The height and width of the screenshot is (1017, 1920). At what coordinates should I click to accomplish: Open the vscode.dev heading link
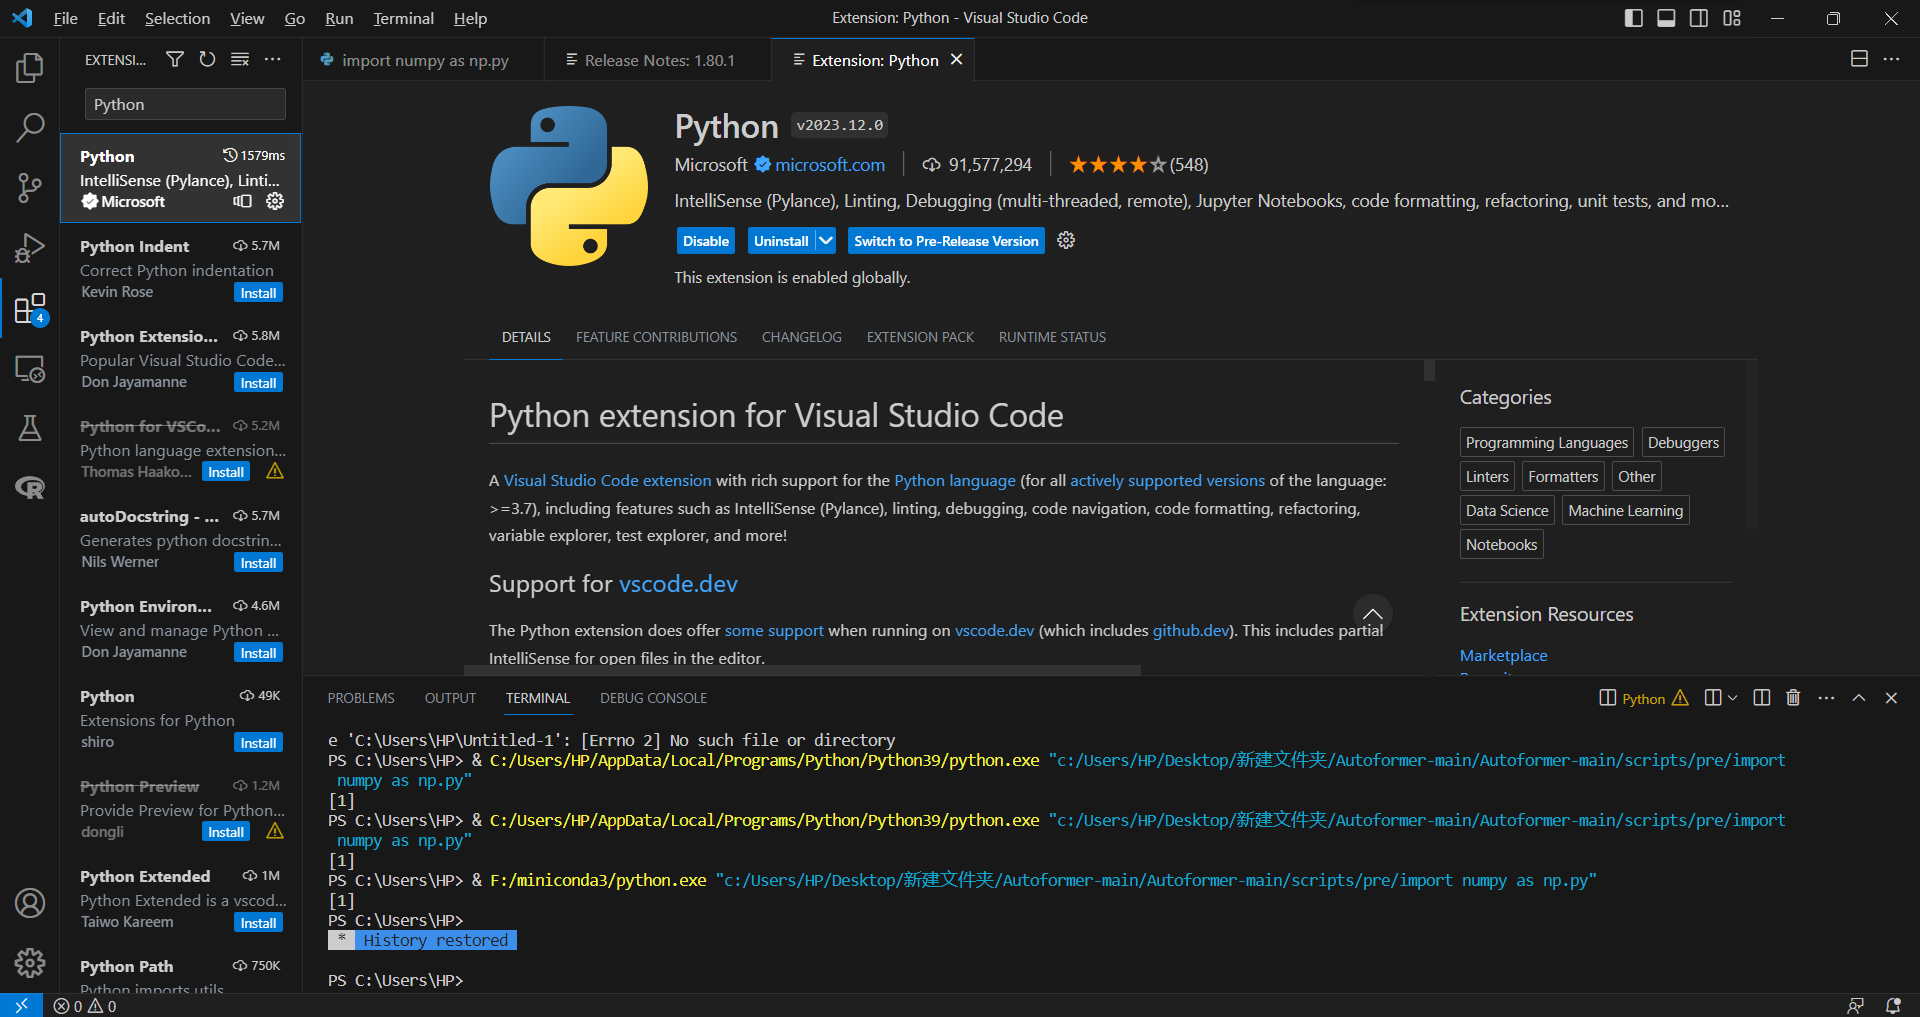coord(678,583)
